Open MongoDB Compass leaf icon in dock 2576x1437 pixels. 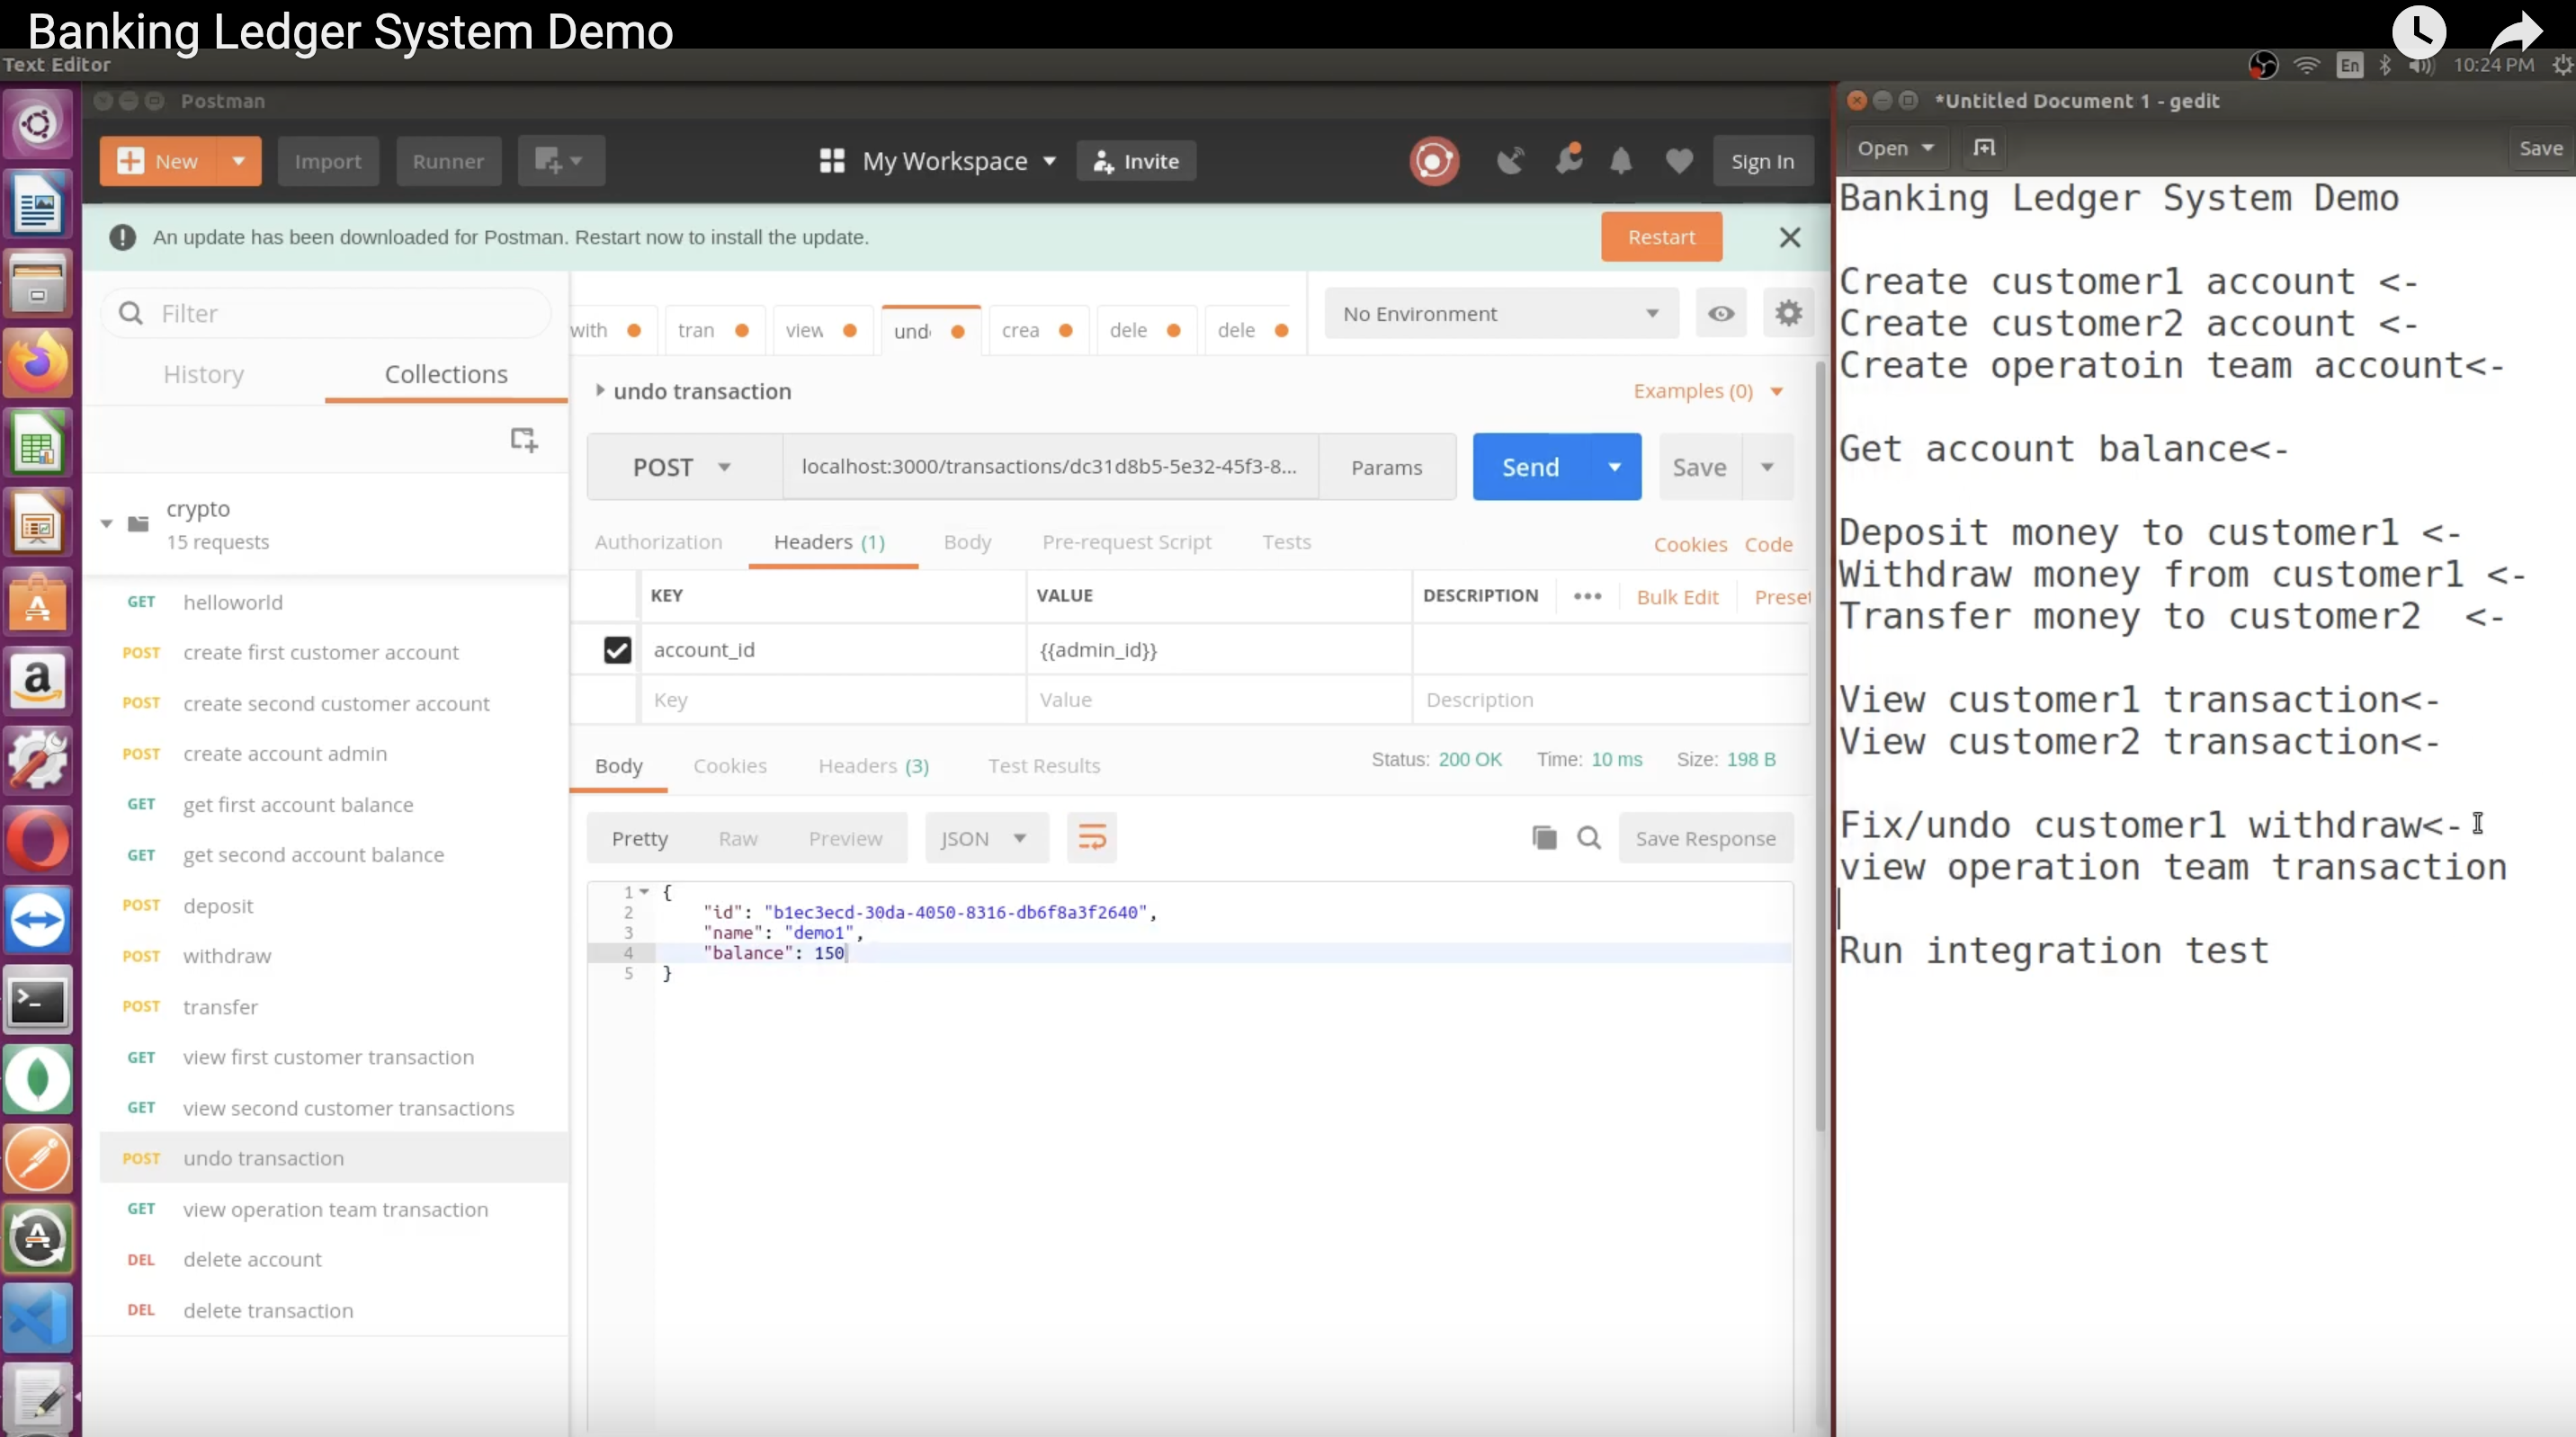pyautogui.click(x=38, y=1079)
